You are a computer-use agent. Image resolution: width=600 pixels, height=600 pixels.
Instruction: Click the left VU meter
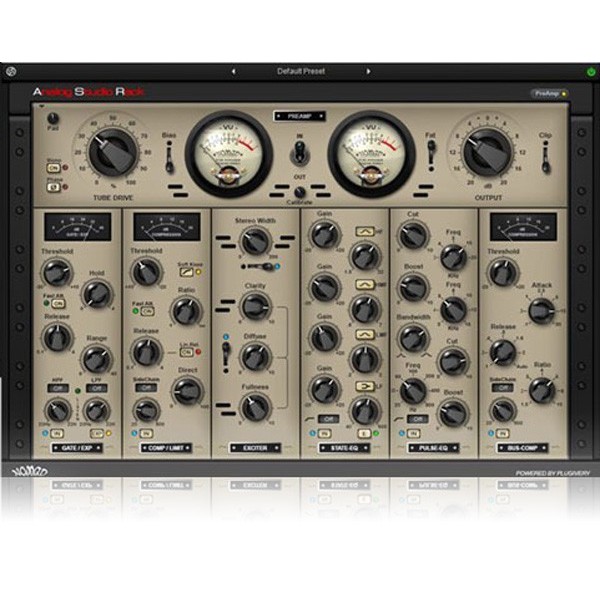point(229,154)
